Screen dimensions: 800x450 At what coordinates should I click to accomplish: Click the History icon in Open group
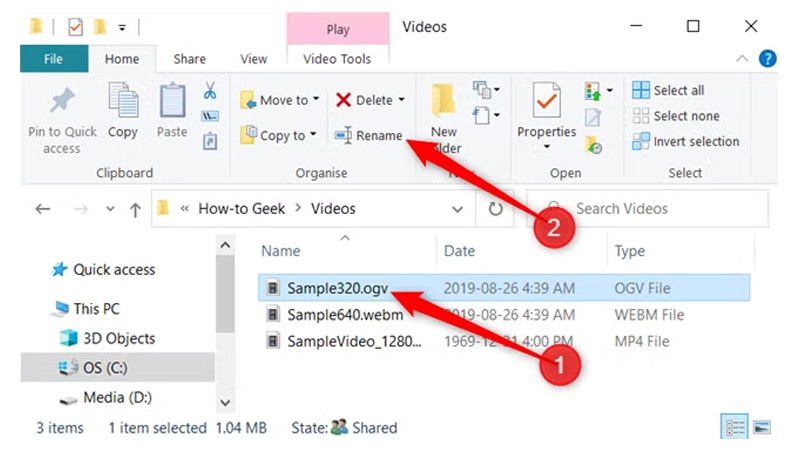point(593,145)
